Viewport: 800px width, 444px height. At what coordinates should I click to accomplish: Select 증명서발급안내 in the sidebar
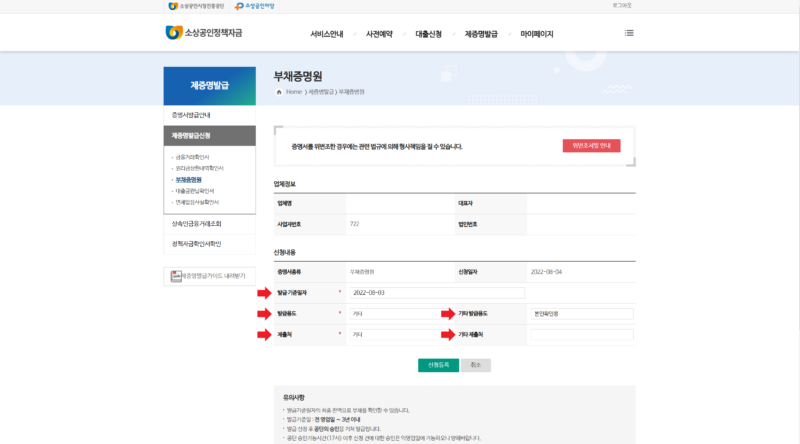(x=210, y=115)
